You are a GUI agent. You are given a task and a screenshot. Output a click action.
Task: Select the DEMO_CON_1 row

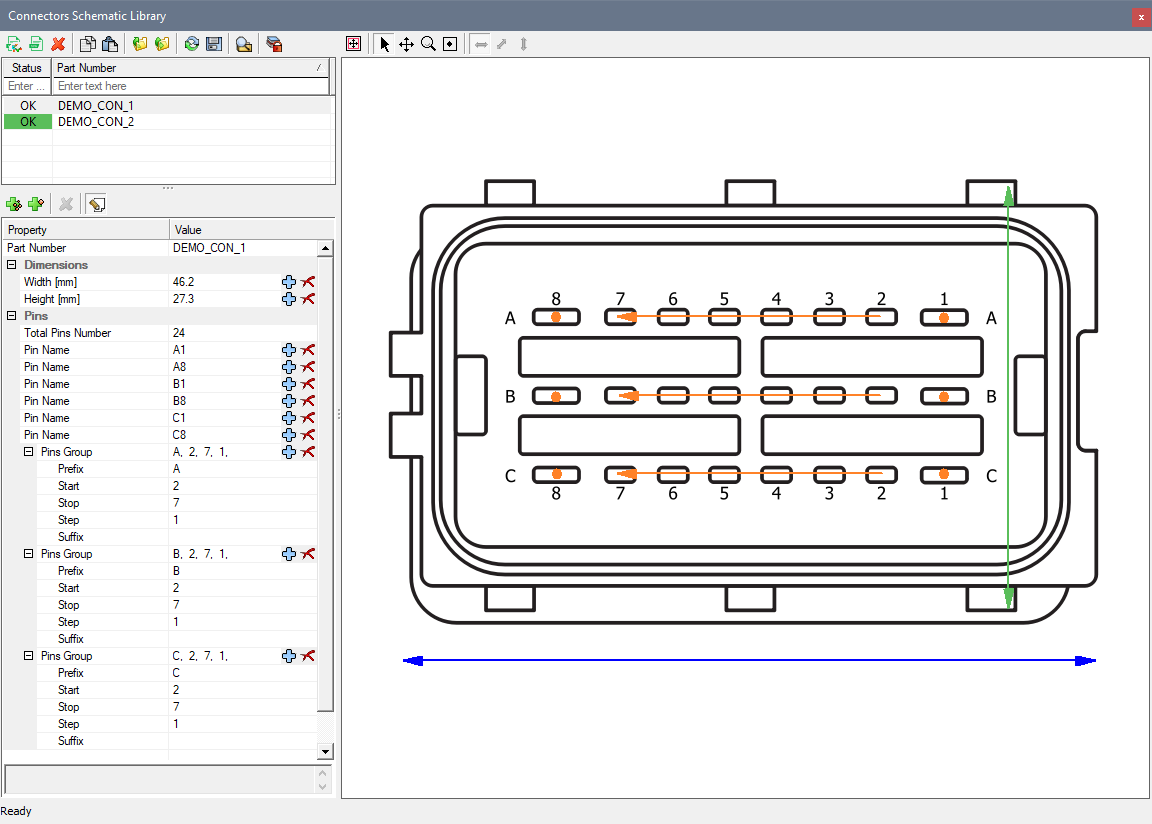96,105
